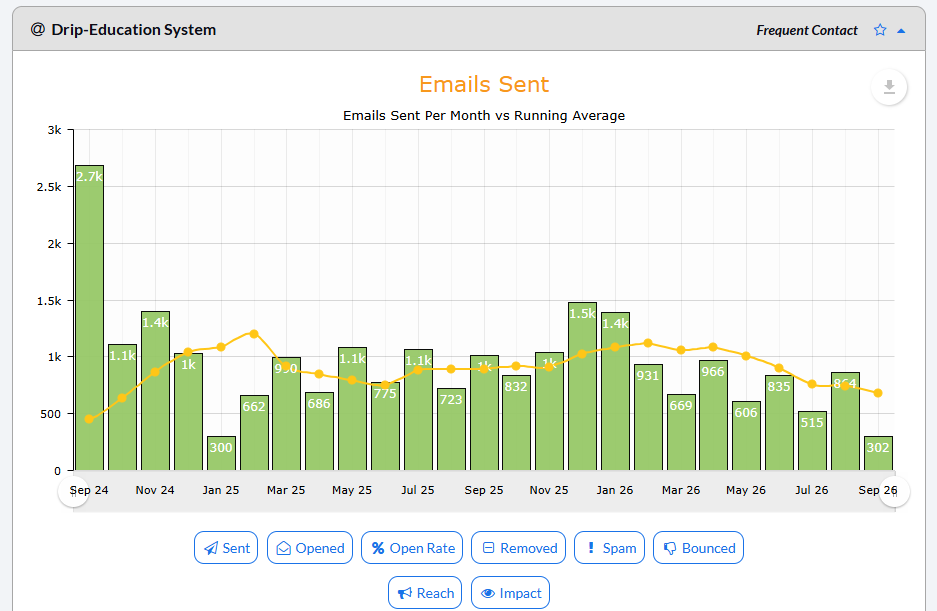Screen dimensions: 937x611
Task: Select the bar labeled 515
Action: [x=812, y=441]
